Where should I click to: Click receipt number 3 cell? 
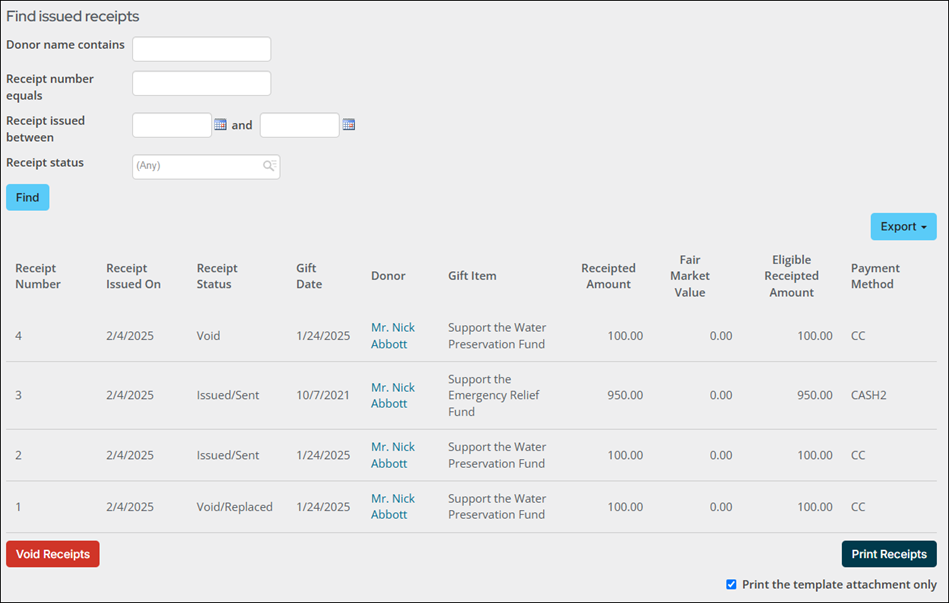click(18, 395)
